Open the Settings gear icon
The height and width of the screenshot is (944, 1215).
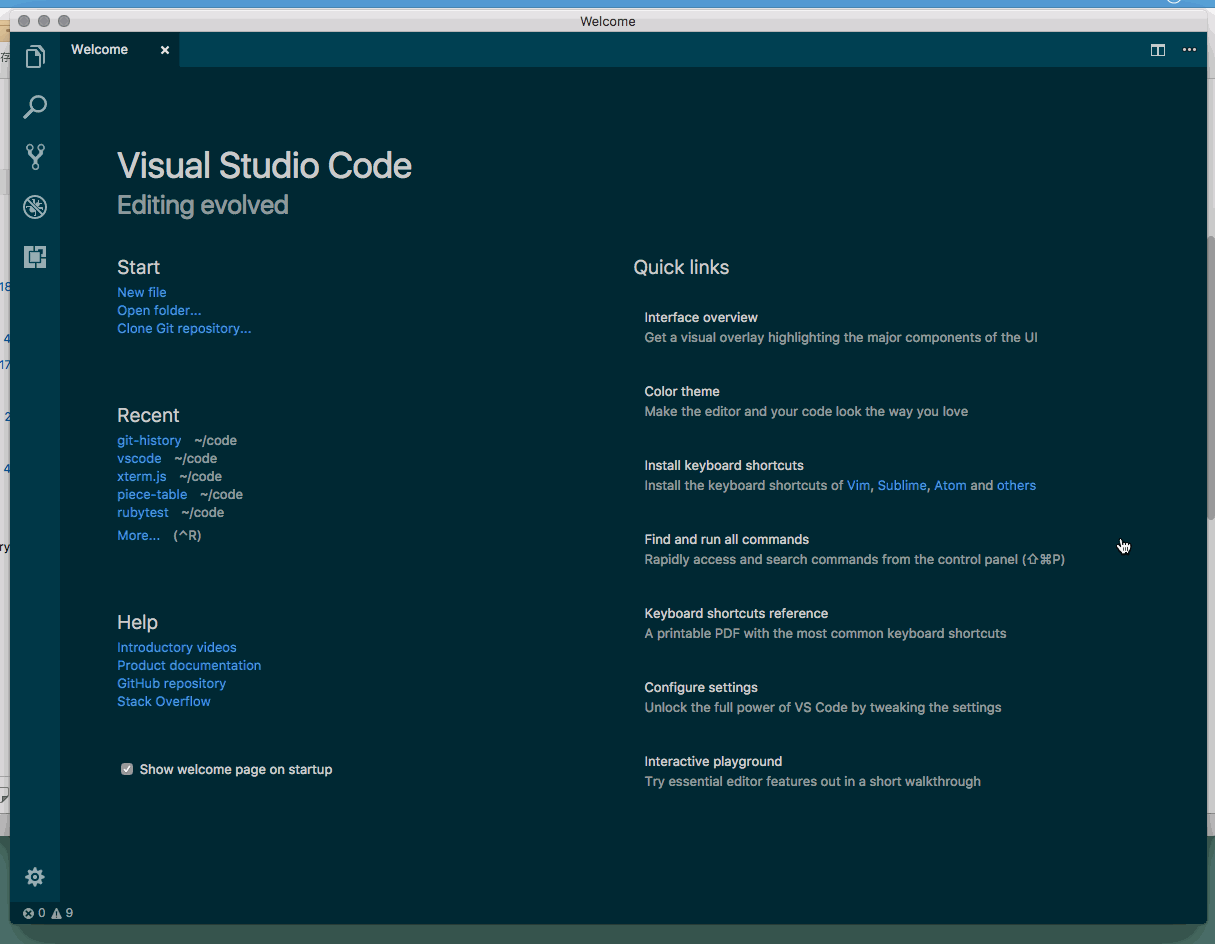tap(35, 877)
